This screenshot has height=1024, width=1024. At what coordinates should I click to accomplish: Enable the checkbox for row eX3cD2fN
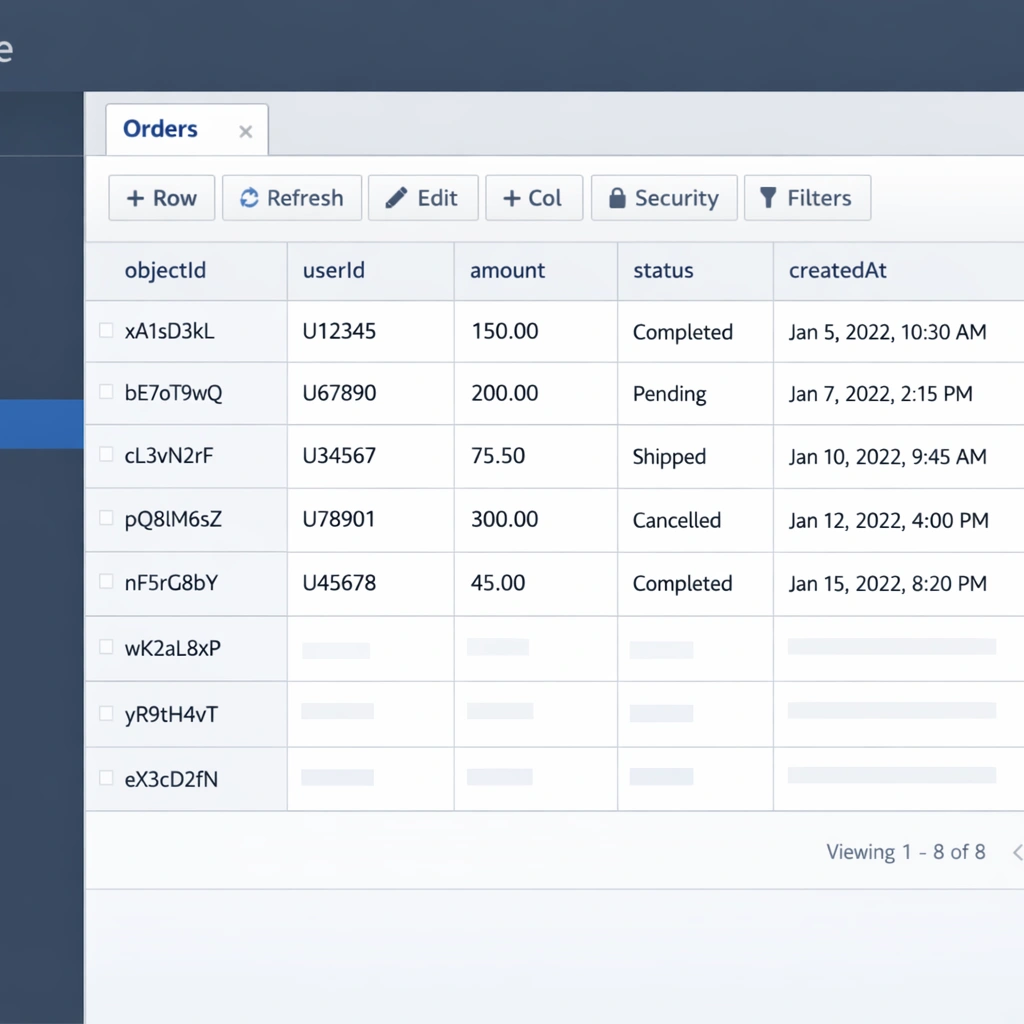[x=106, y=777]
